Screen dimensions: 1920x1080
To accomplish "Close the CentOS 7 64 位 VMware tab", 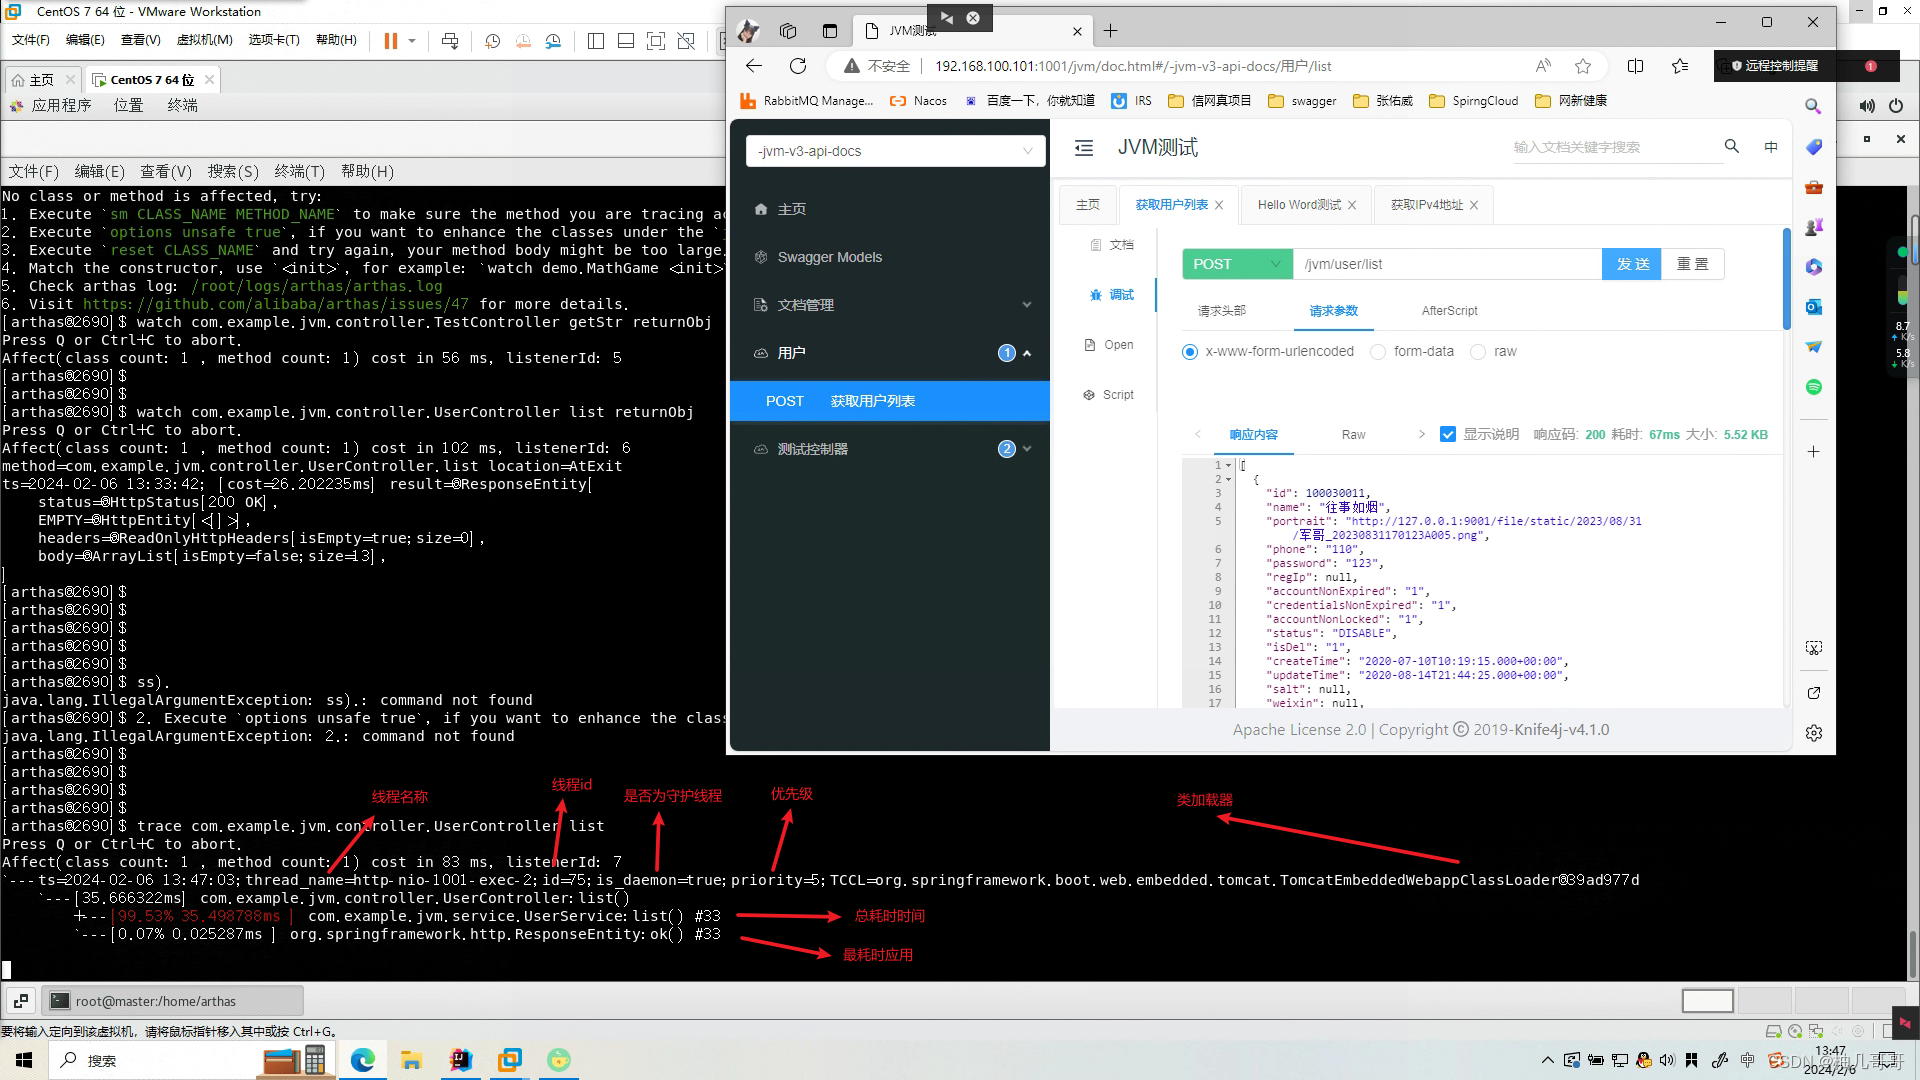I will pos(209,80).
